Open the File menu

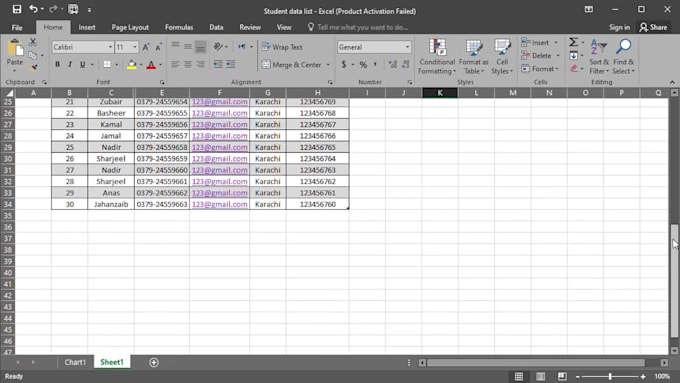[17, 27]
